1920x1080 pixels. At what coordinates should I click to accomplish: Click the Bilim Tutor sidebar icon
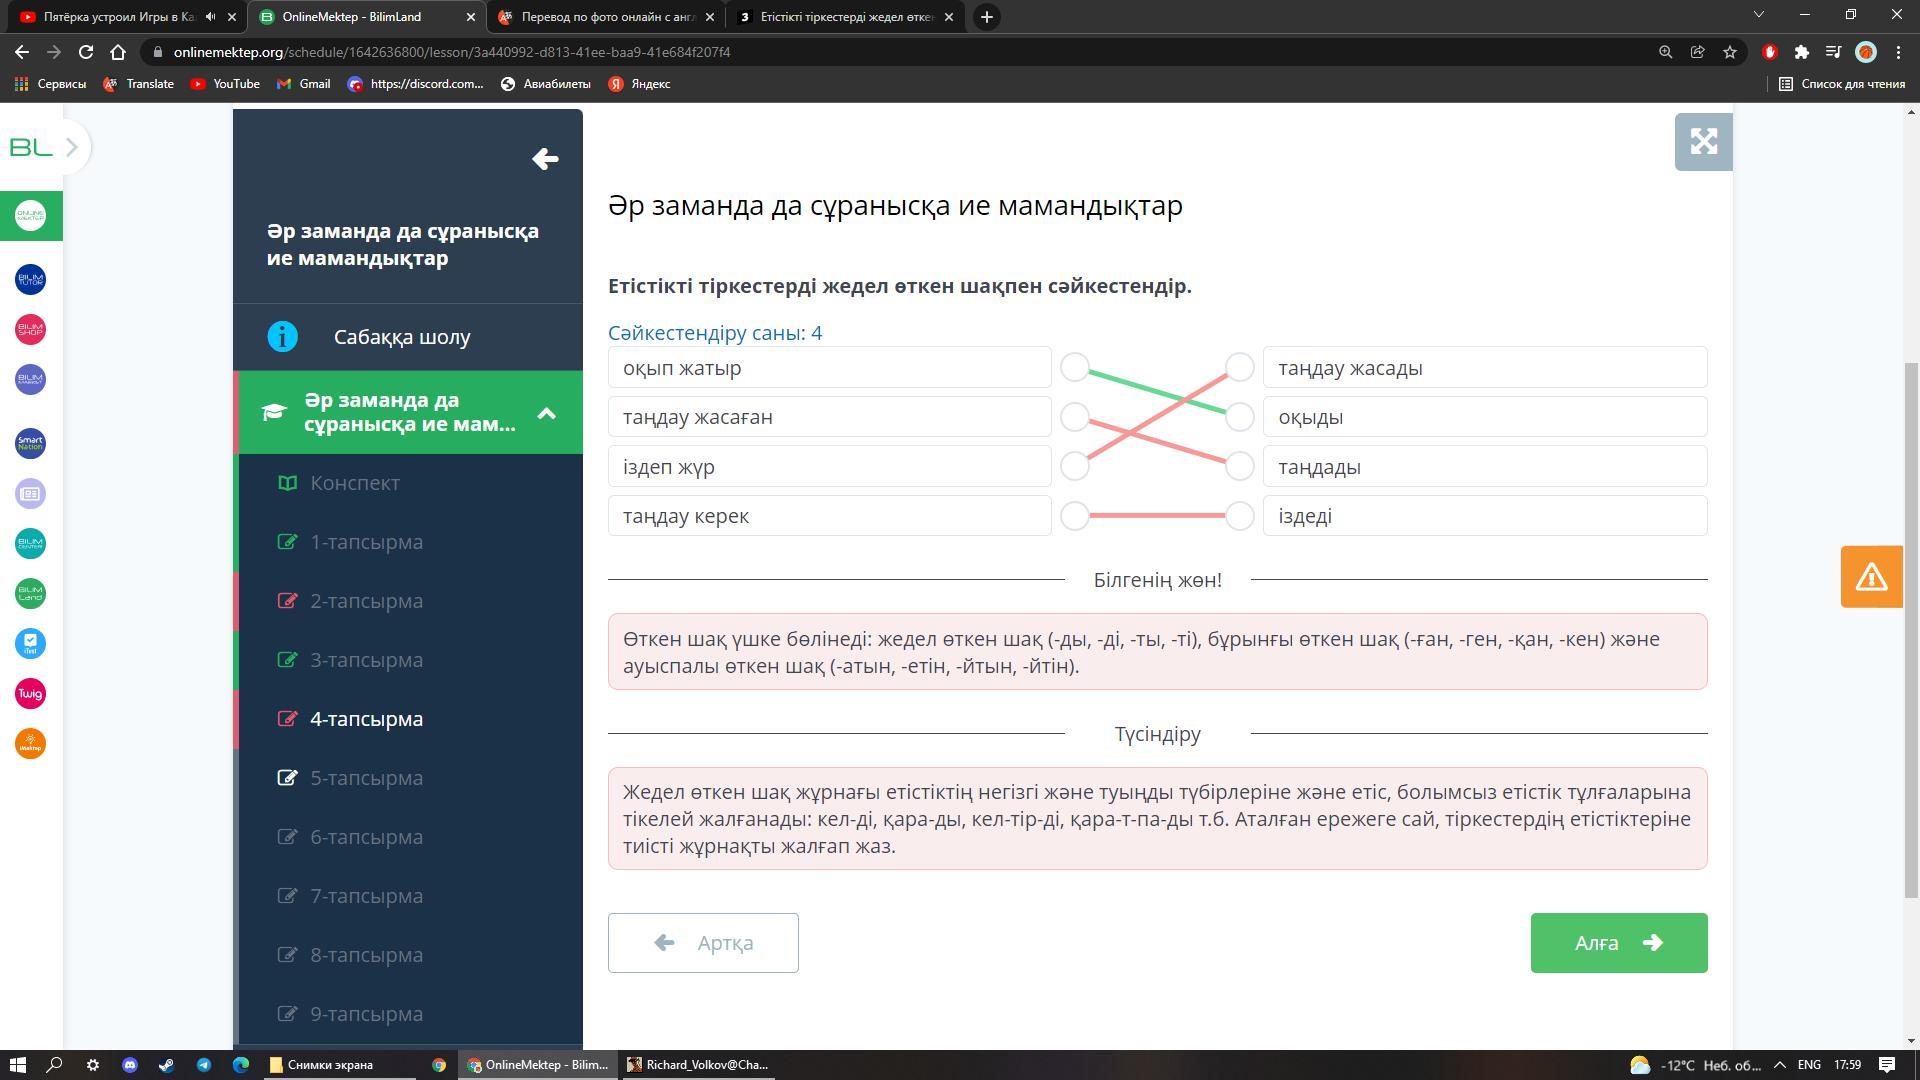click(x=30, y=279)
